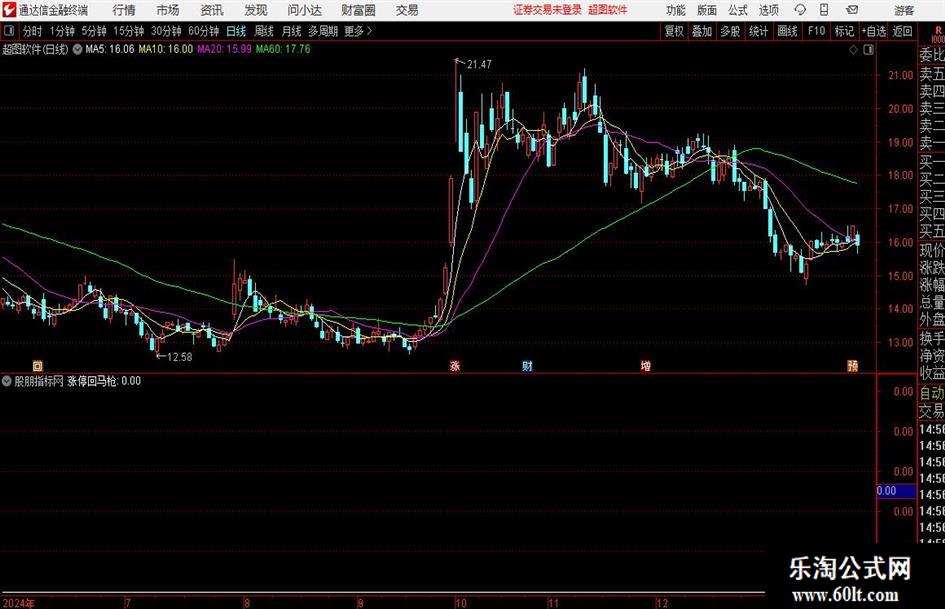This screenshot has height=609, width=945.
Task: Click 证券交易未登录 login link
Action: [547, 10]
